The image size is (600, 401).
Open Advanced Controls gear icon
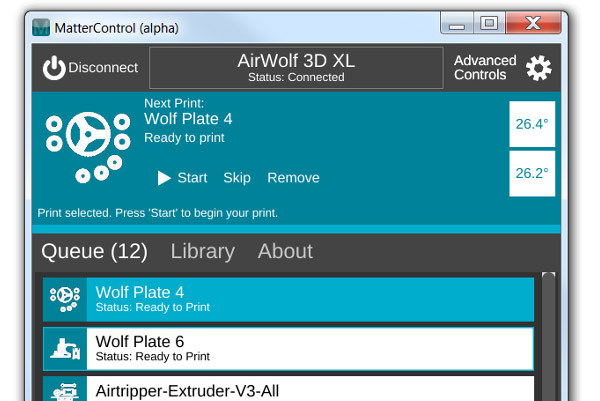point(538,68)
